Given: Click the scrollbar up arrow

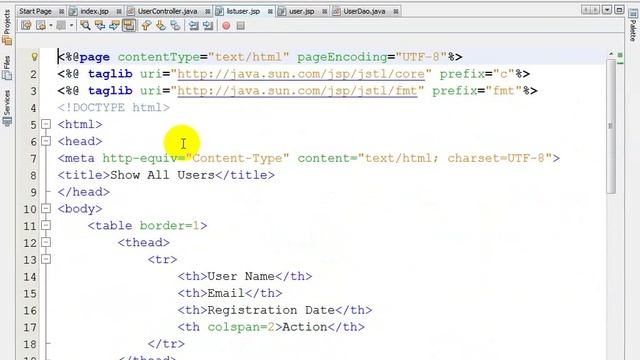Looking at the screenshot, I should pos(611,54).
